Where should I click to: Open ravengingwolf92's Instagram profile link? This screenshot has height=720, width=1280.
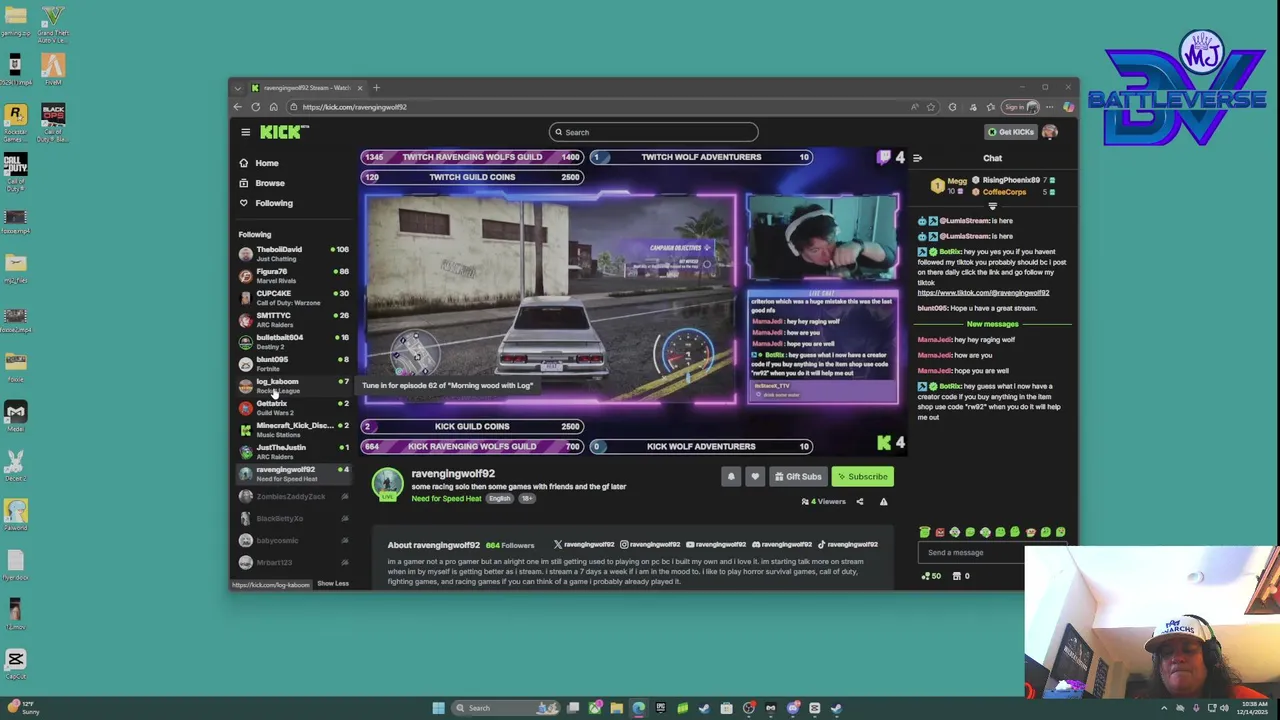(650, 545)
